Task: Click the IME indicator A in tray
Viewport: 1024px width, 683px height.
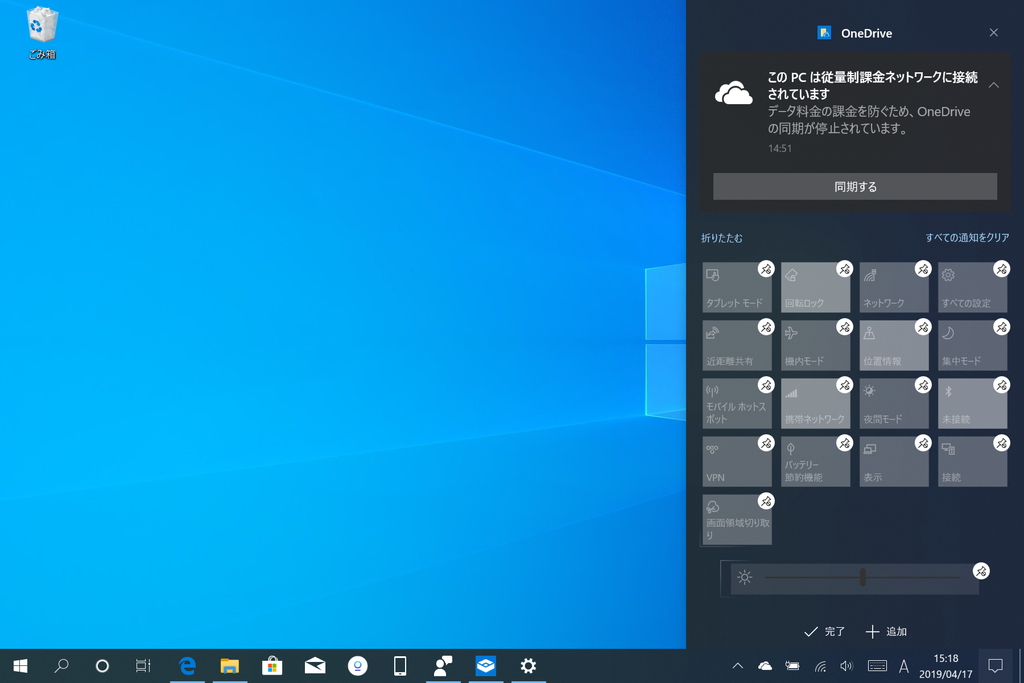Action: (x=904, y=666)
